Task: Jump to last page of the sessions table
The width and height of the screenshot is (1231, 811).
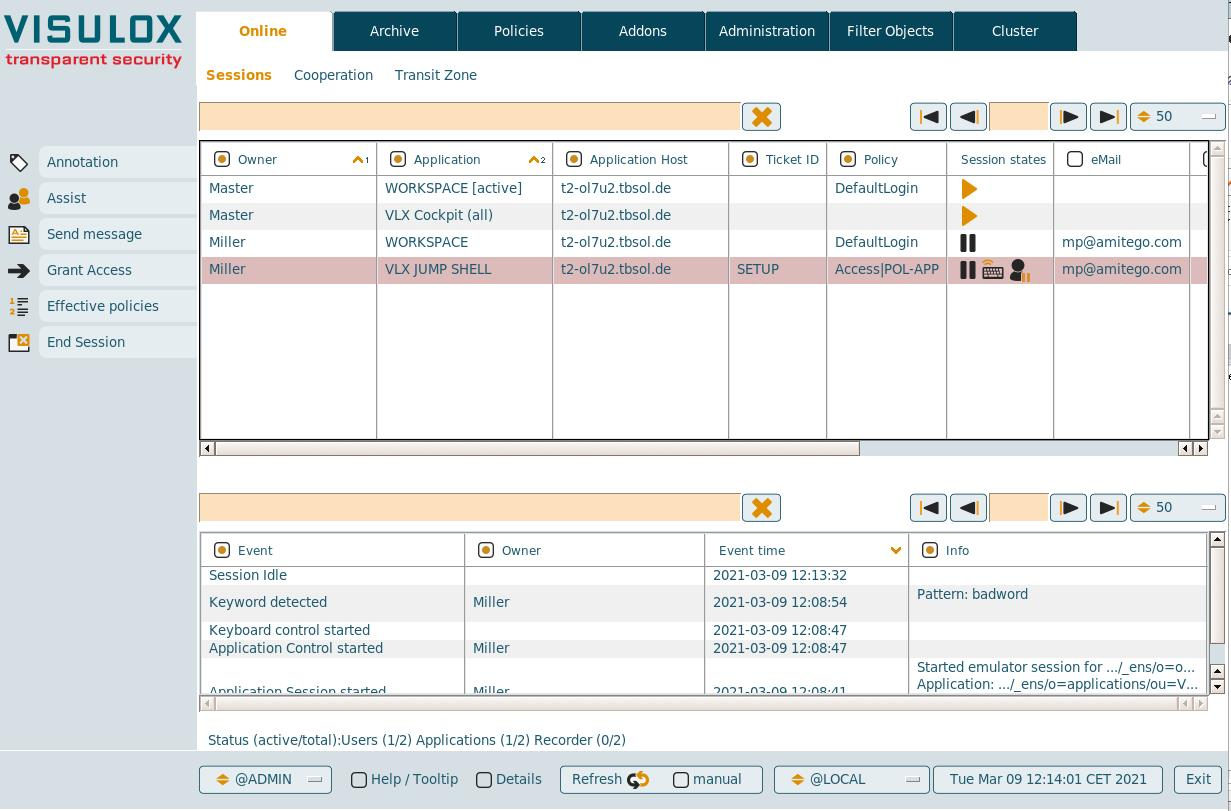Action: pyautogui.click(x=1108, y=117)
